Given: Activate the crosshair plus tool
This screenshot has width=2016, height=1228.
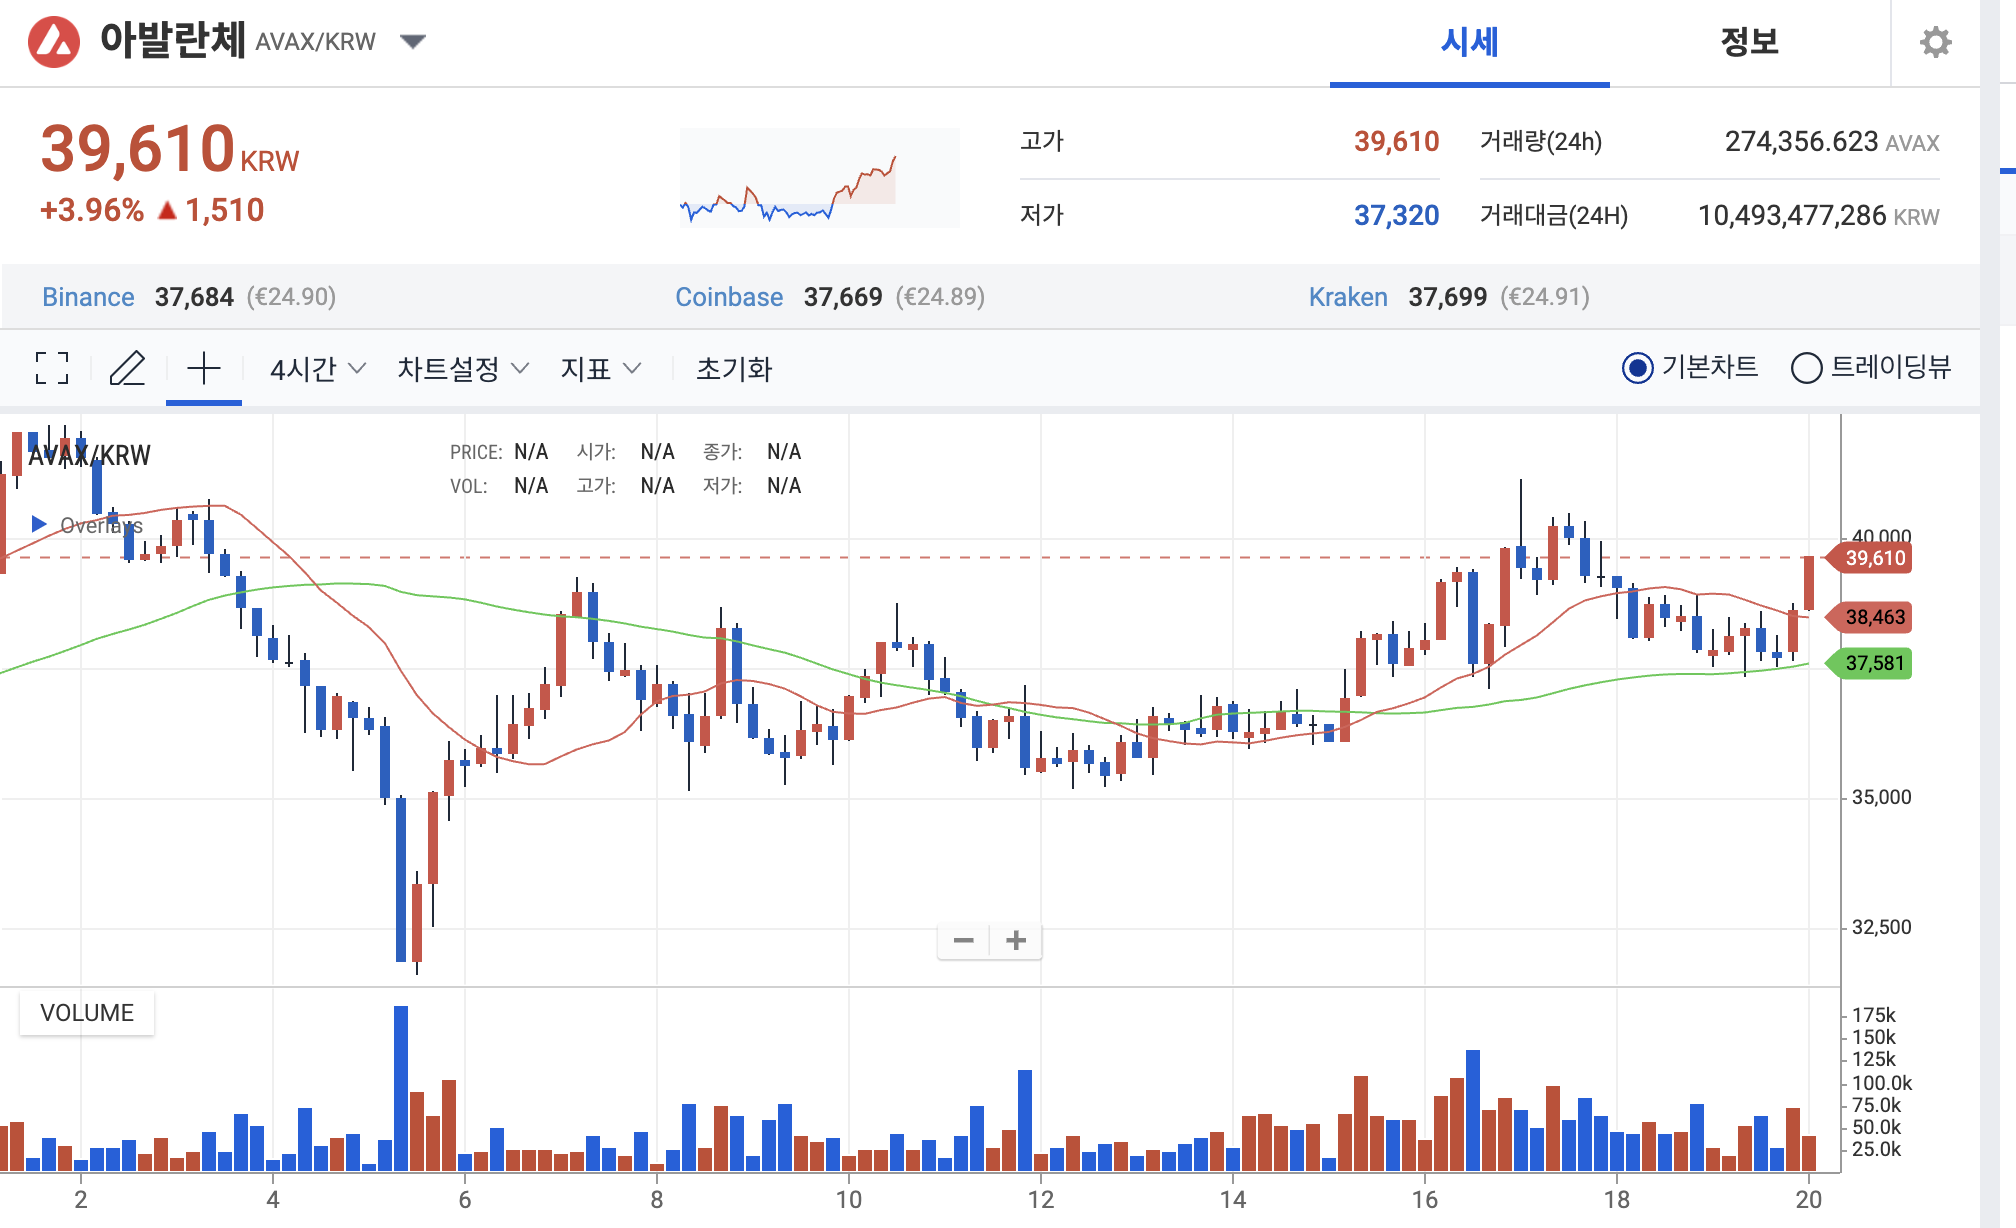Looking at the screenshot, I should (204, 368).
